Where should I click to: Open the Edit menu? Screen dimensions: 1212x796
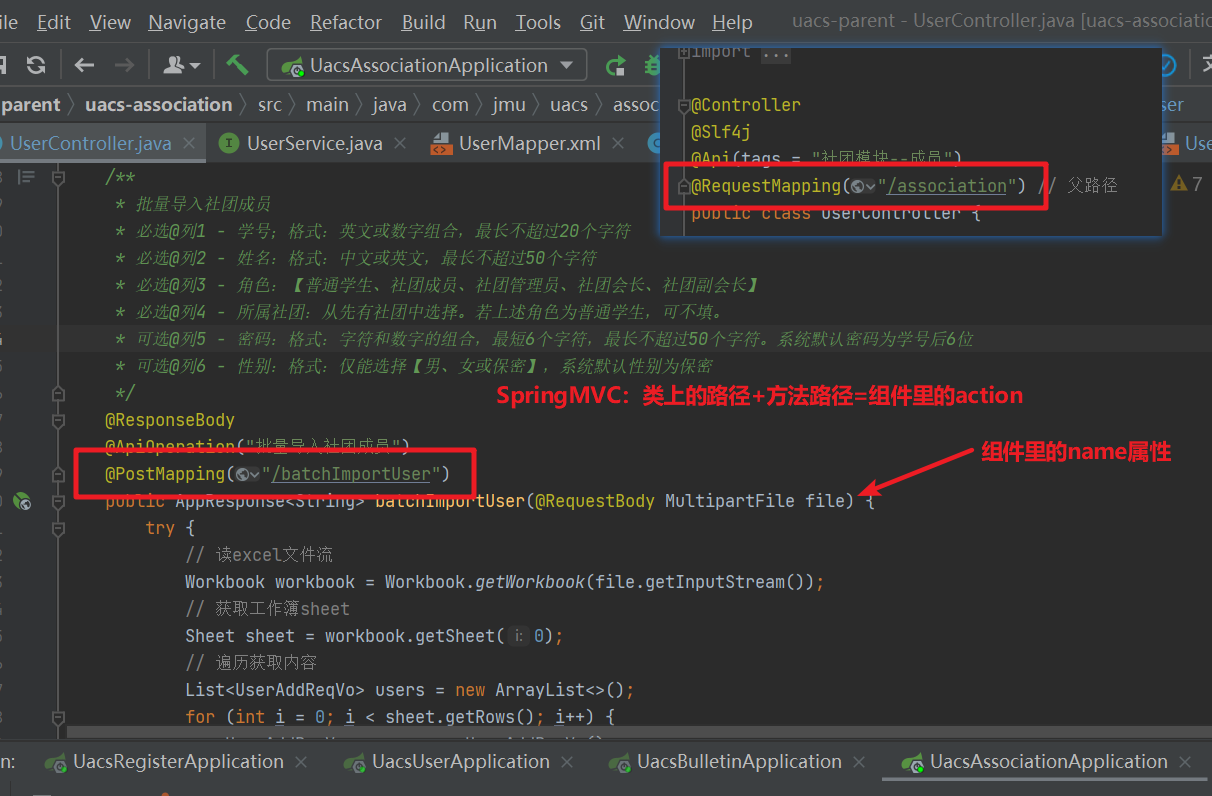tap(54, 22)
